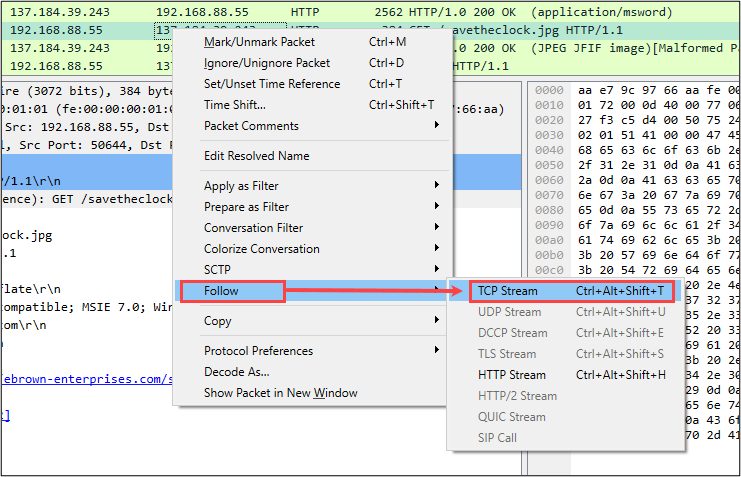Screen dimensions: 741x477
Task: Open Time Shift dialog entry
Action: coord(235,105)
